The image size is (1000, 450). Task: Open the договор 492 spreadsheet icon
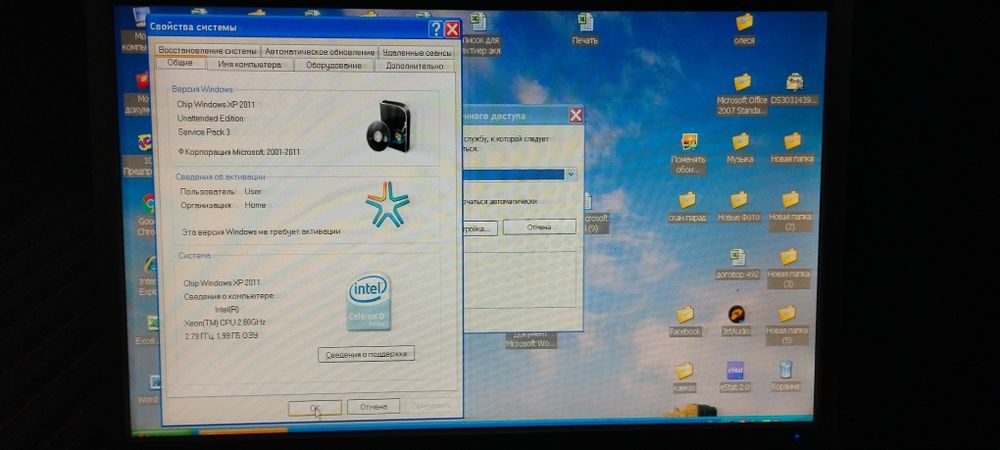coord(737,258)
